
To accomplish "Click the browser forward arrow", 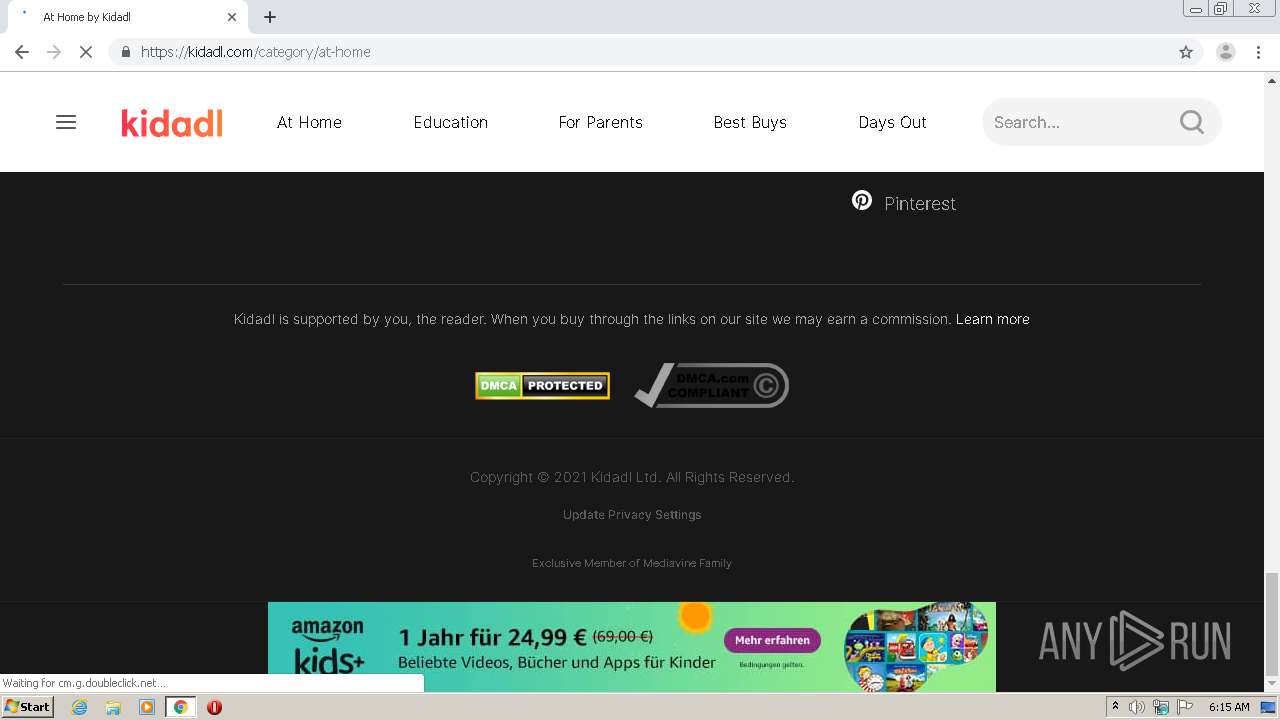I will (x=54, y=52).
